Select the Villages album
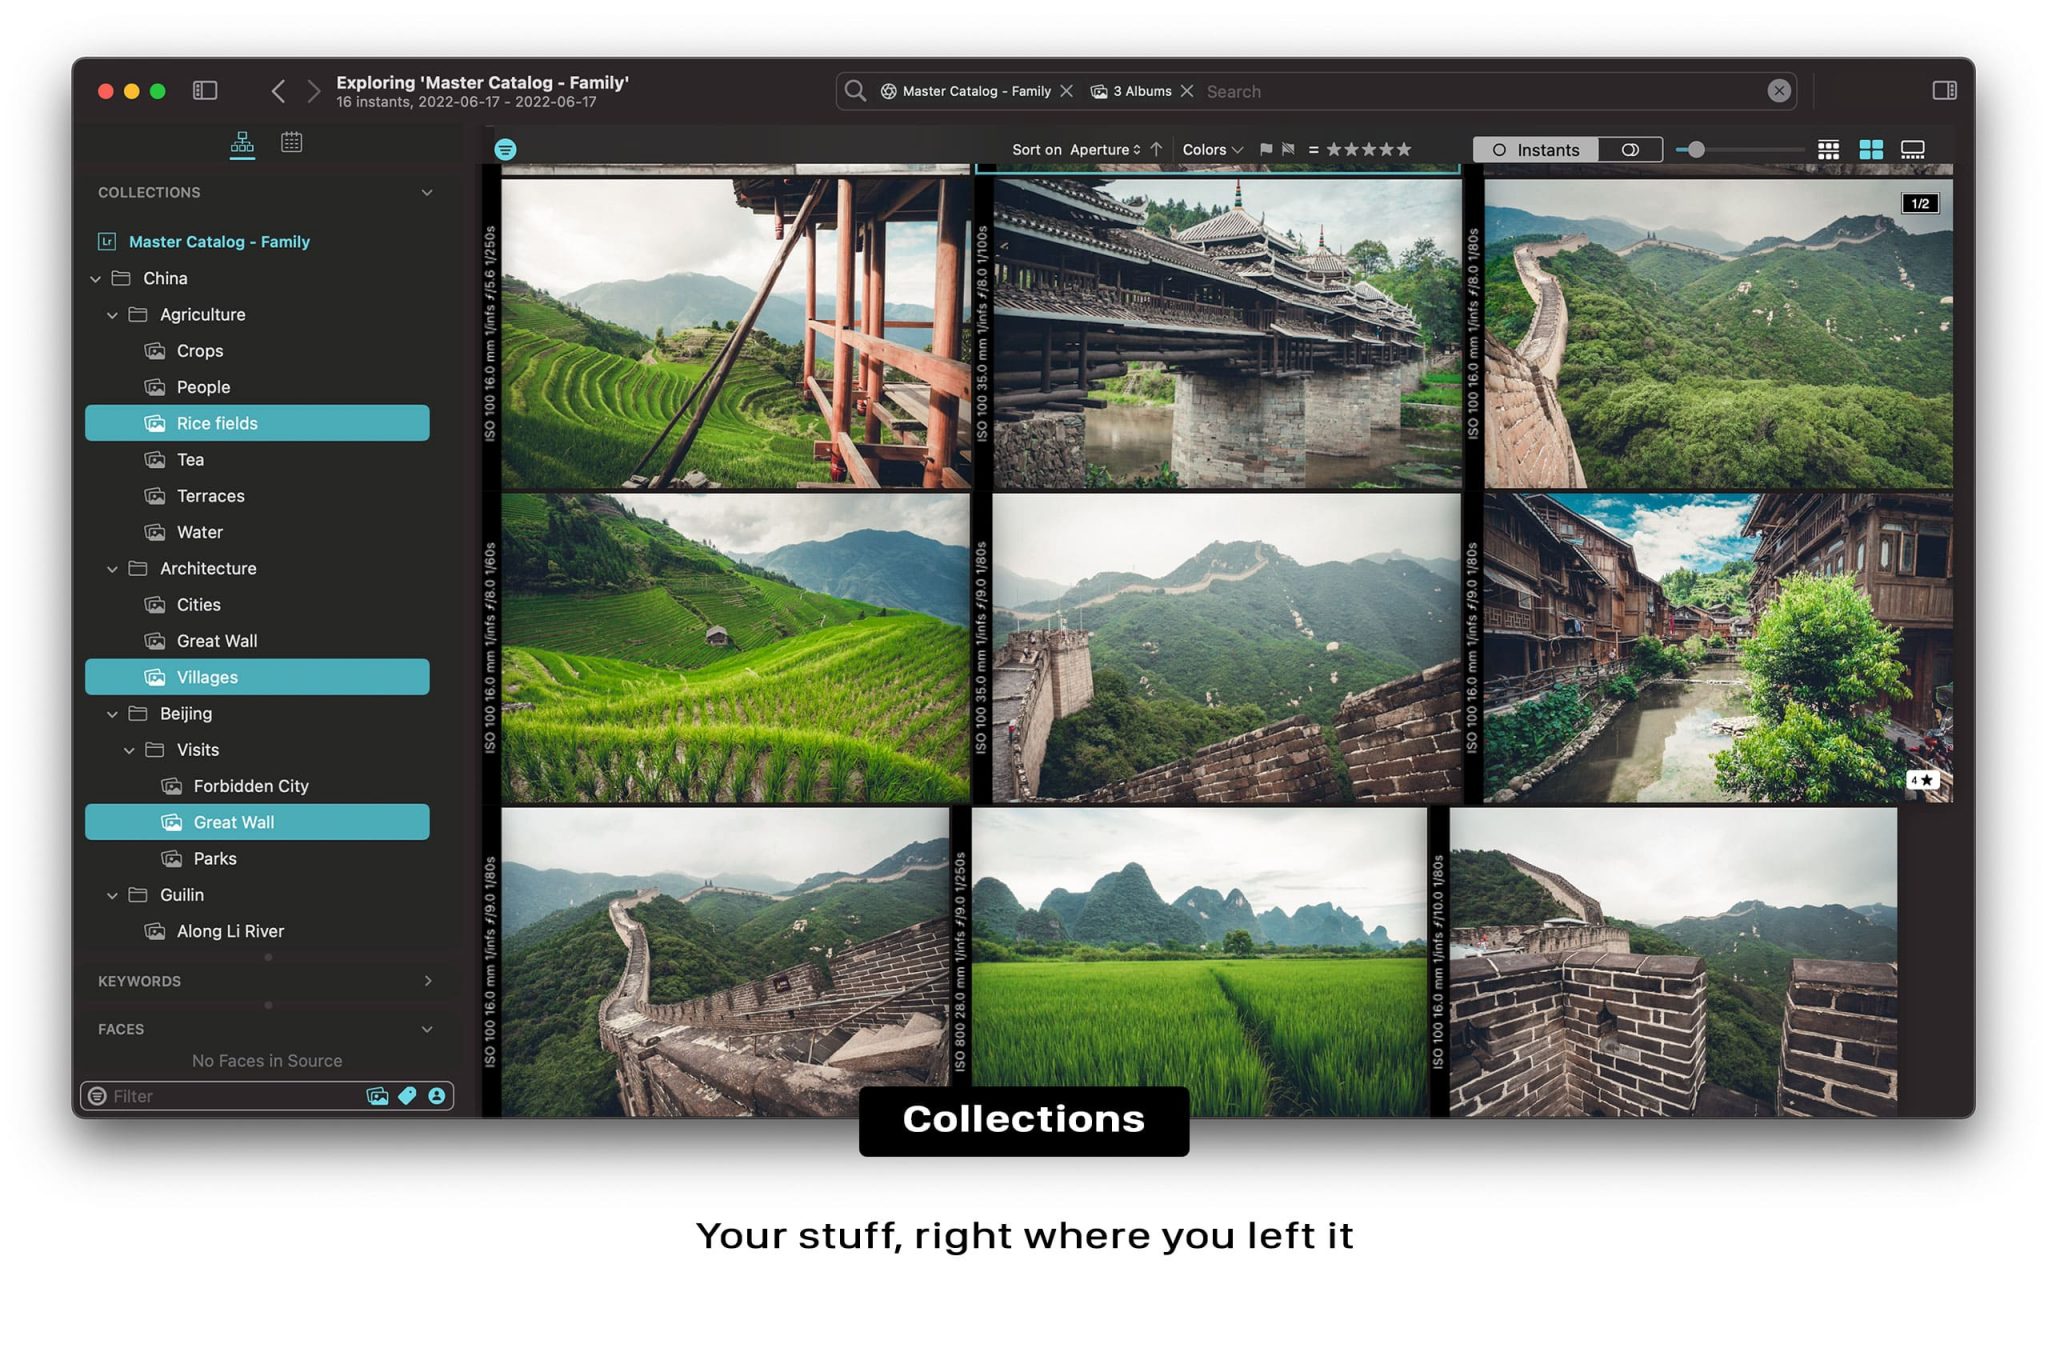This screenshot has width=2048, height=1360. (x=257, y=677)
